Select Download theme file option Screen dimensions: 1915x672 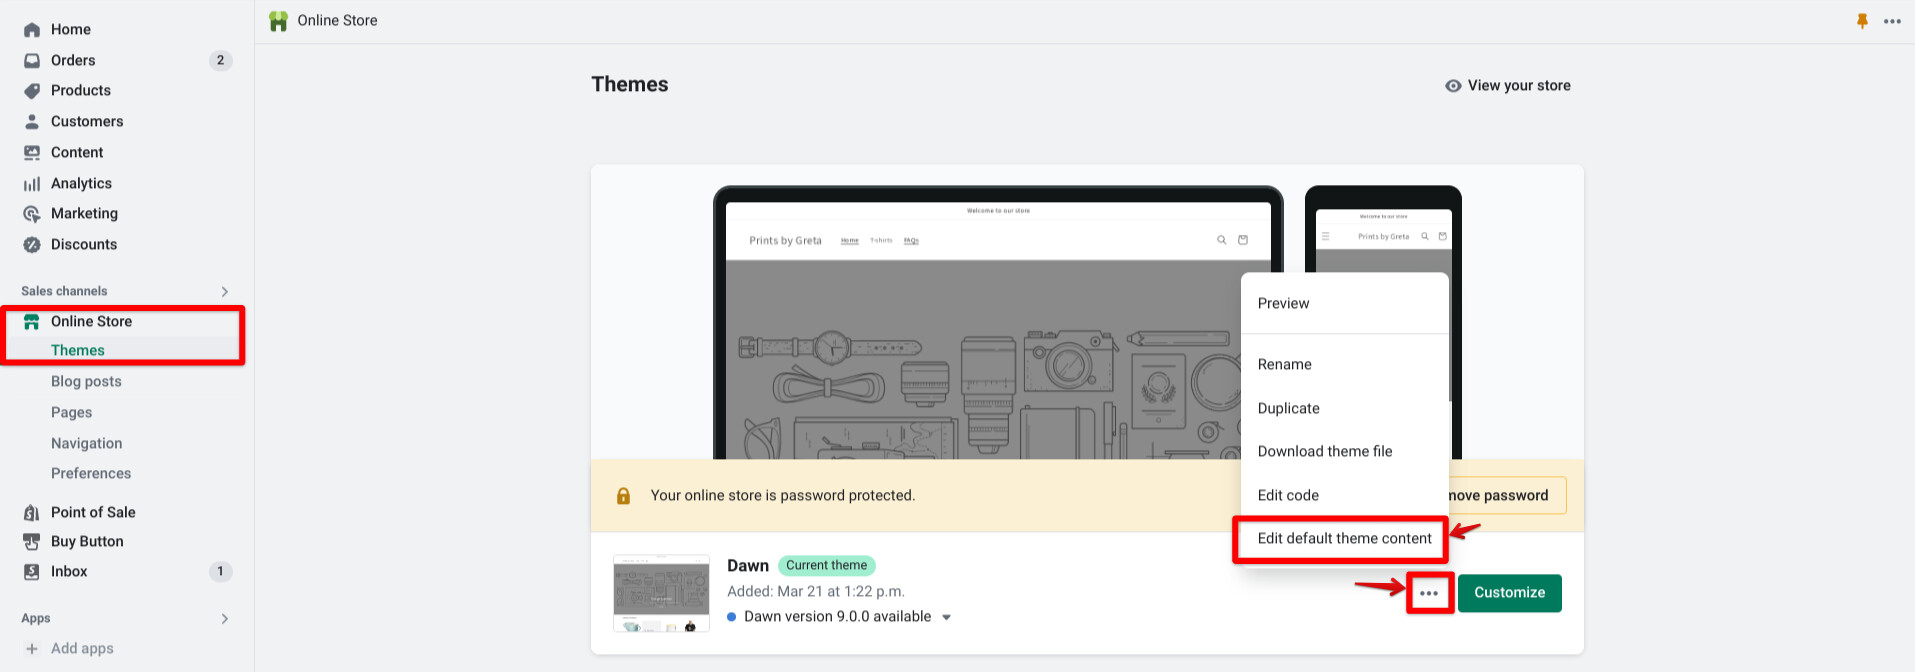tap(1324, 452)
